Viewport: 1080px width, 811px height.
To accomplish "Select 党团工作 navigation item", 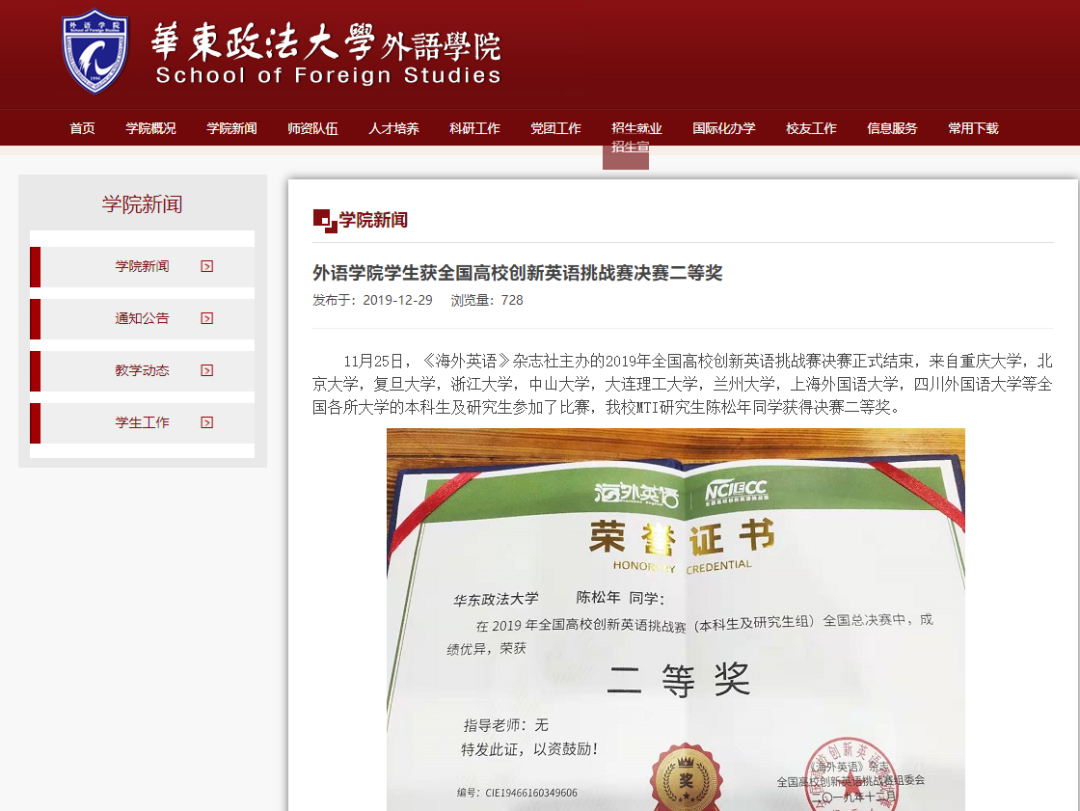I will point(556,128).
